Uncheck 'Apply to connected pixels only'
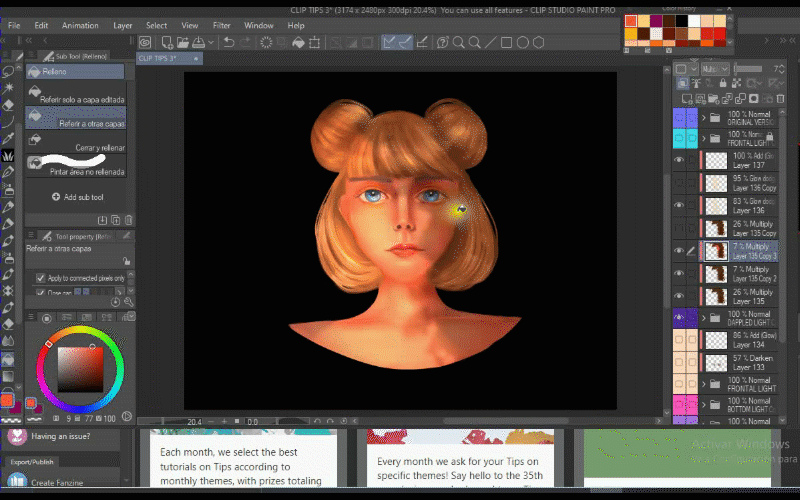 pyautogui.click(x=40, y=277)
